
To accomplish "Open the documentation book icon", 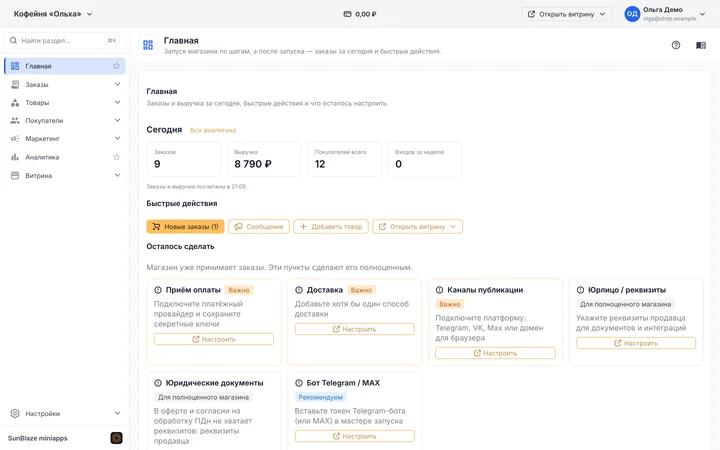I will coord(701,45).
